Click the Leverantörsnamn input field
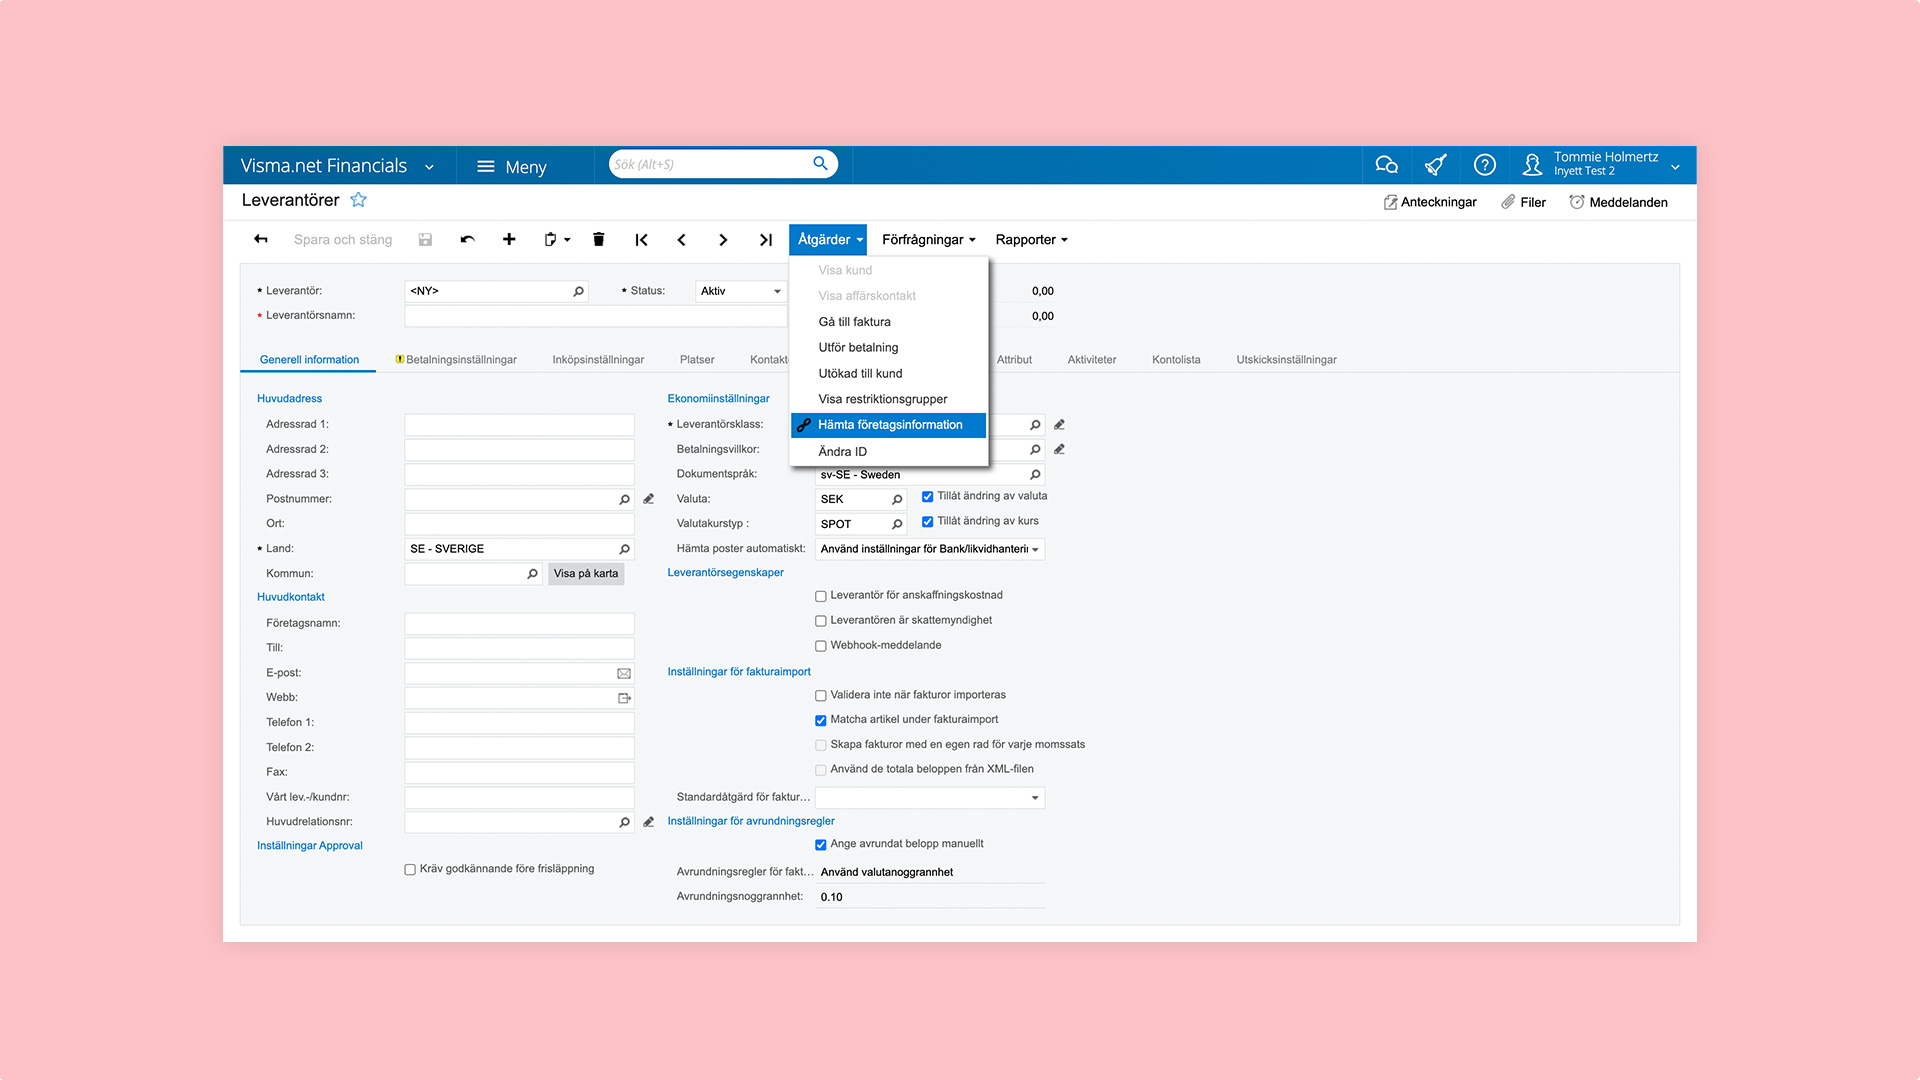The height and width of the screenshot is (1080, 1920). pyautogui.click(x=596, y=316)
